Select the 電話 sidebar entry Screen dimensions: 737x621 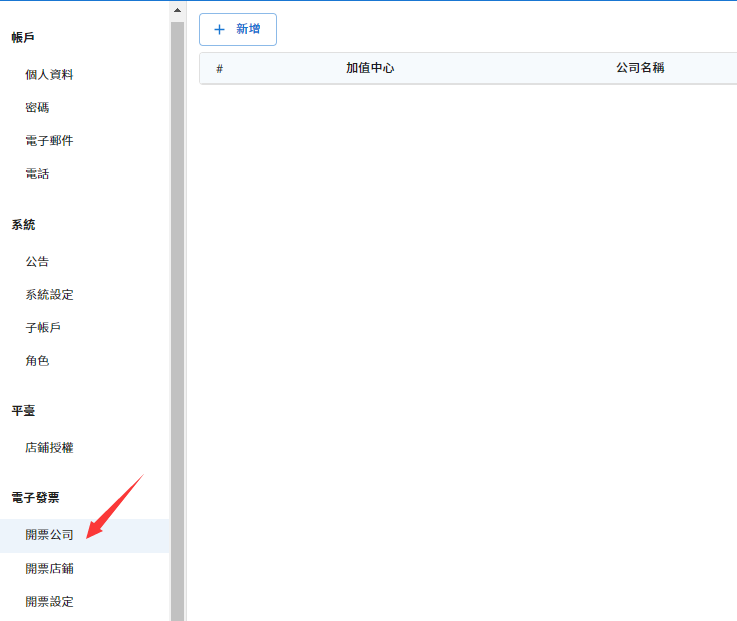click(37, 174)
